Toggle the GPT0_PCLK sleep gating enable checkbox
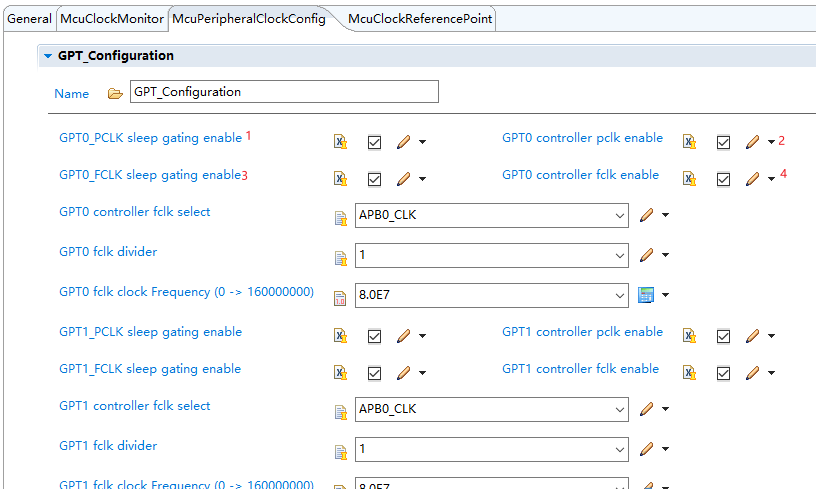 click(x=374, y=142)
